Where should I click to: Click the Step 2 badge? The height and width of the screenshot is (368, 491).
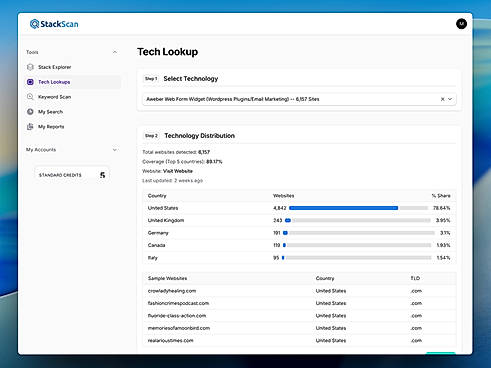(x=151, y=136)
